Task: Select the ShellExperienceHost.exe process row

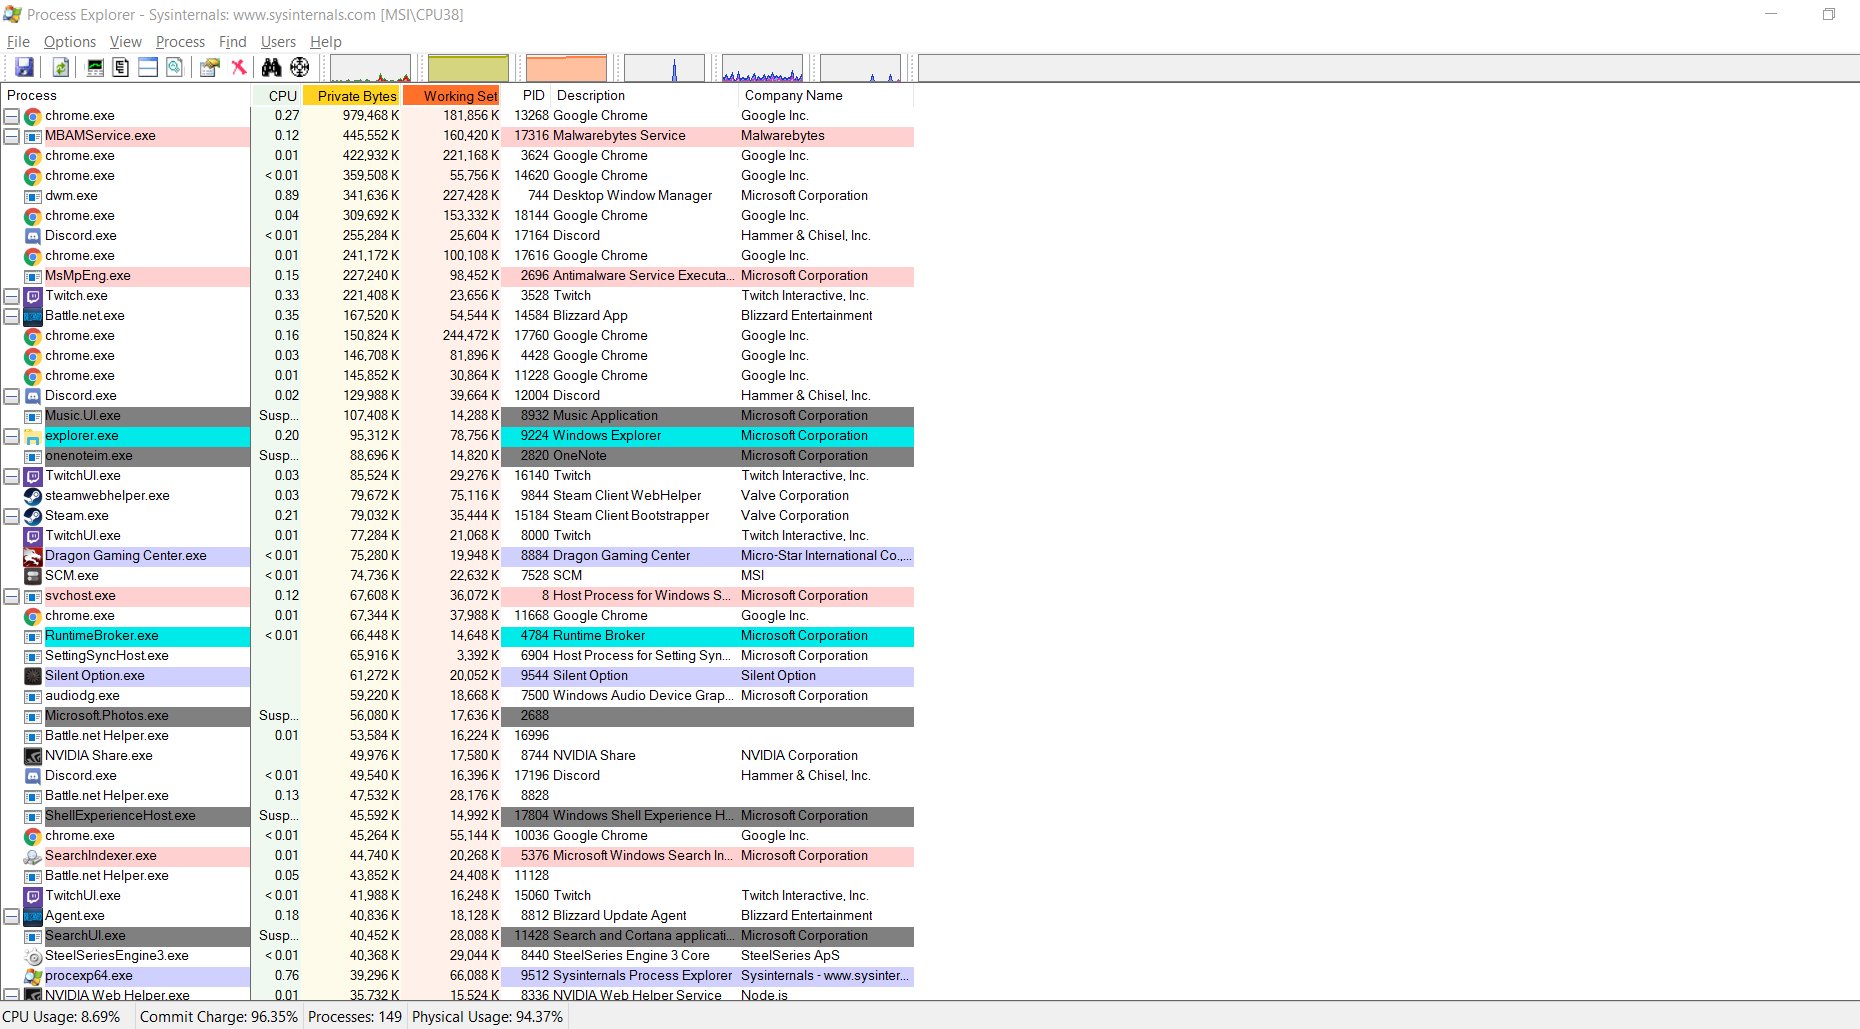Action: coord(457,816)
